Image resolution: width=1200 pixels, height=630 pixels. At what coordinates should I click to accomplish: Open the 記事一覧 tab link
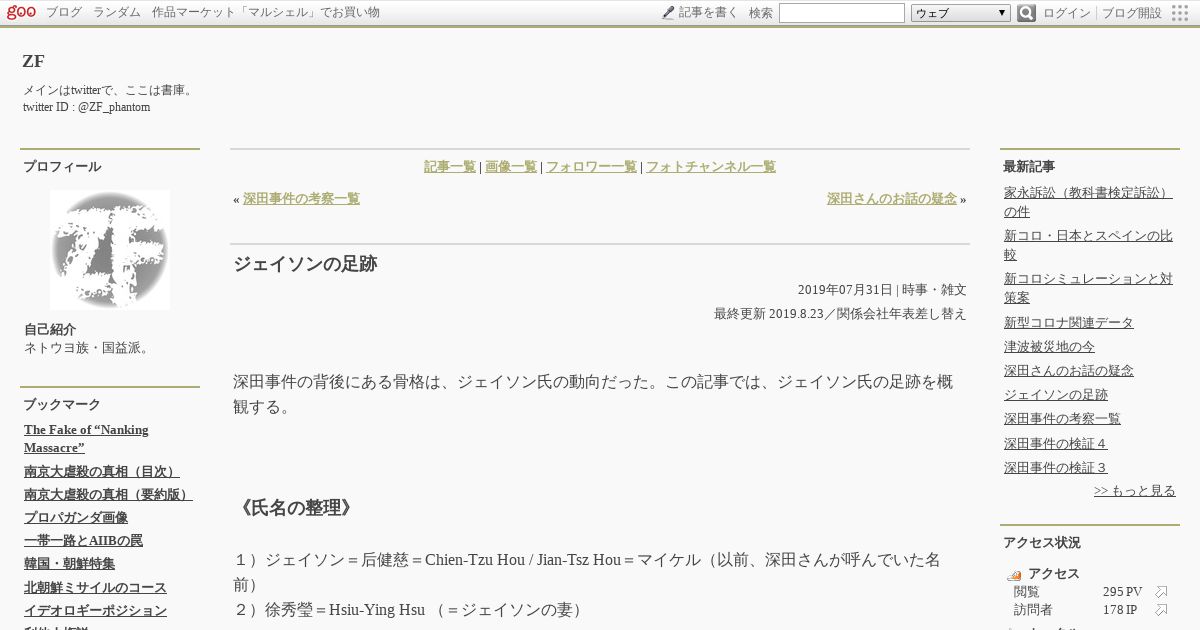[x=450, y=167]
